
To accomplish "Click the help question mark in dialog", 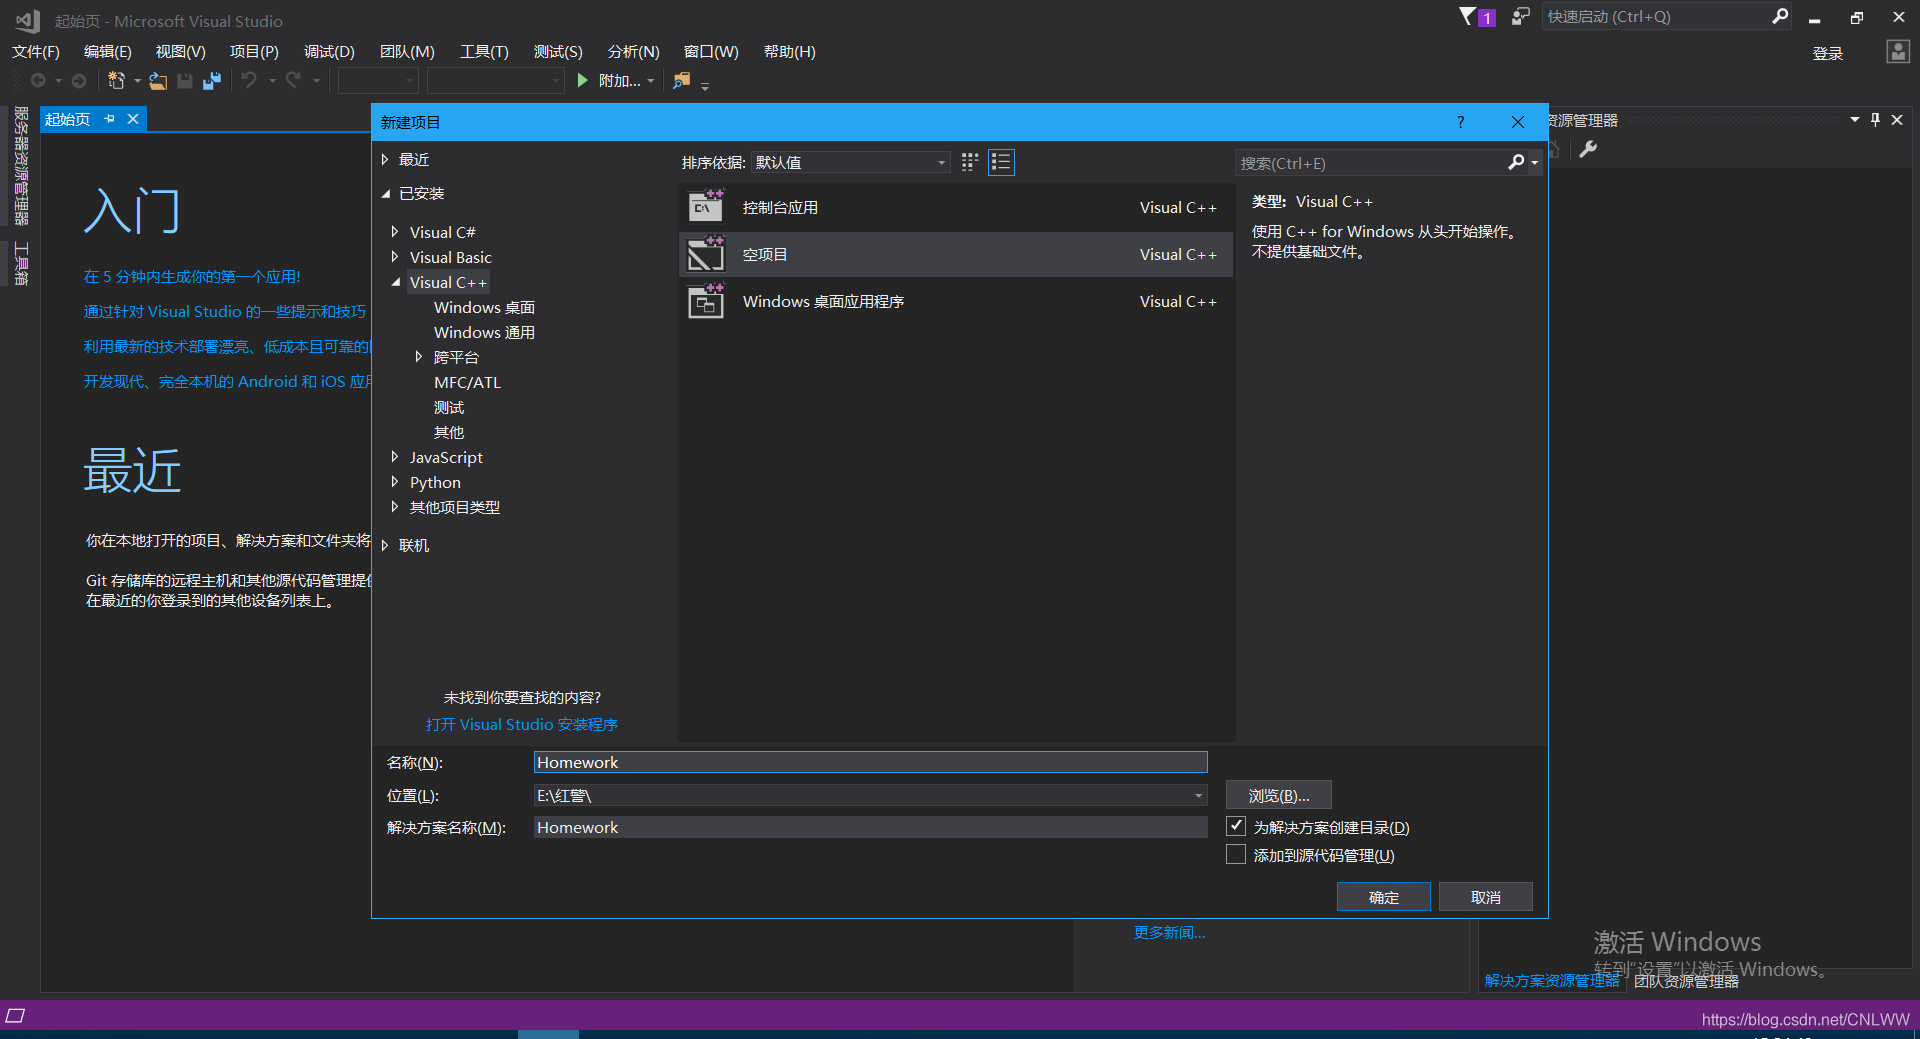I will click(x=1460, y=122).
